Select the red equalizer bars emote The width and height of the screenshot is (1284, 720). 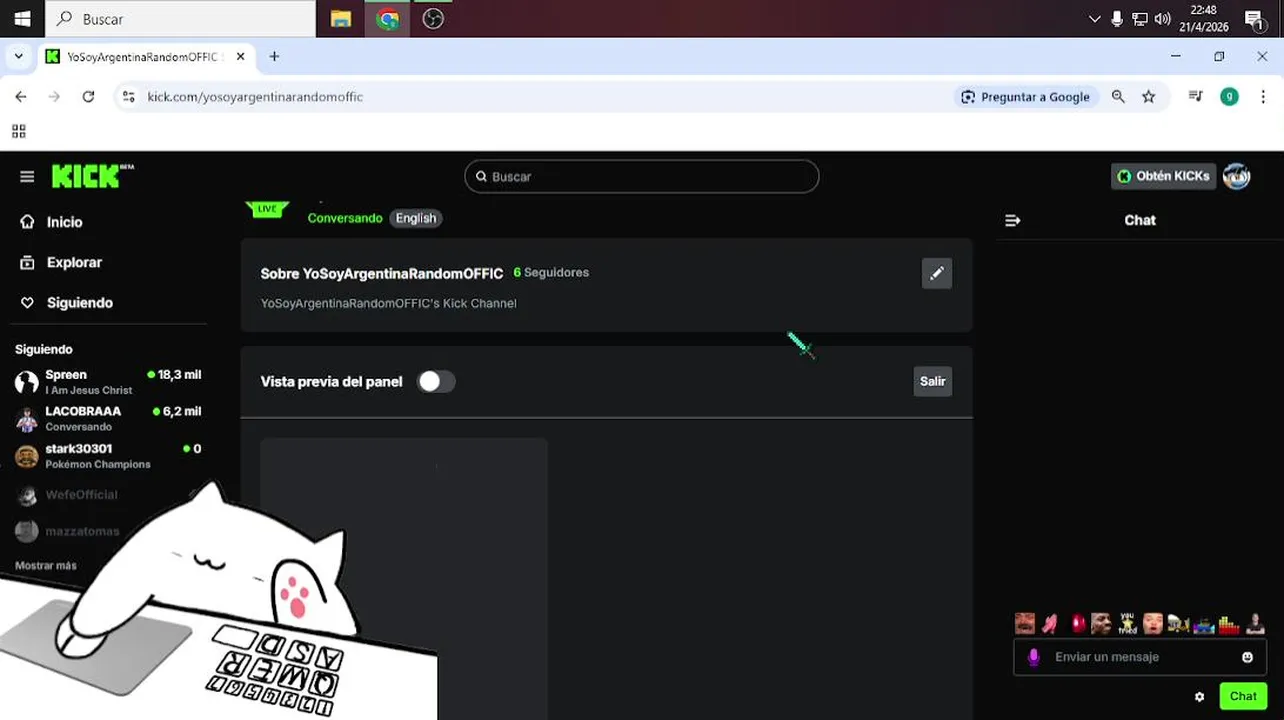click(x=1229, y=624)
